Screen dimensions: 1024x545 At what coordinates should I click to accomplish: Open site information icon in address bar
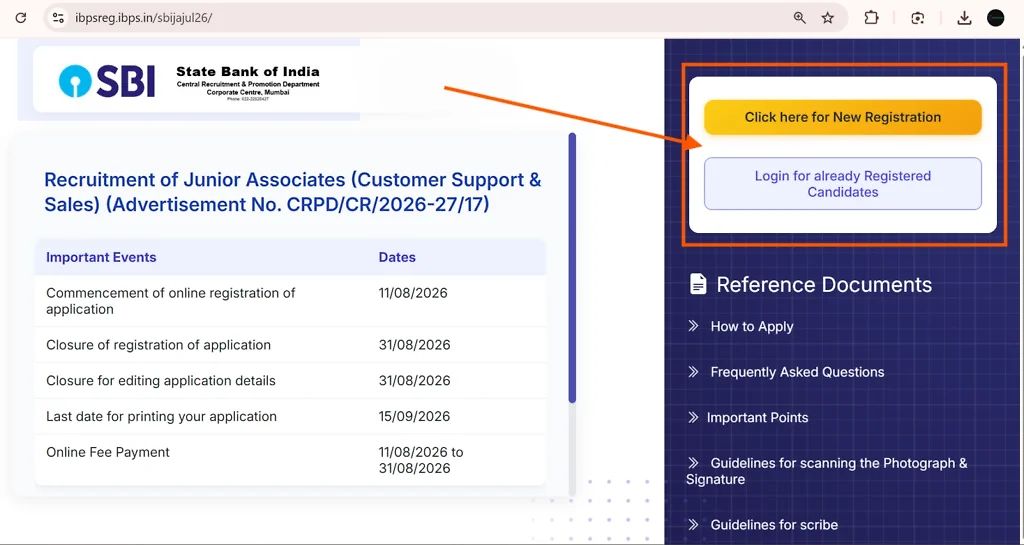tap(58, 18)
